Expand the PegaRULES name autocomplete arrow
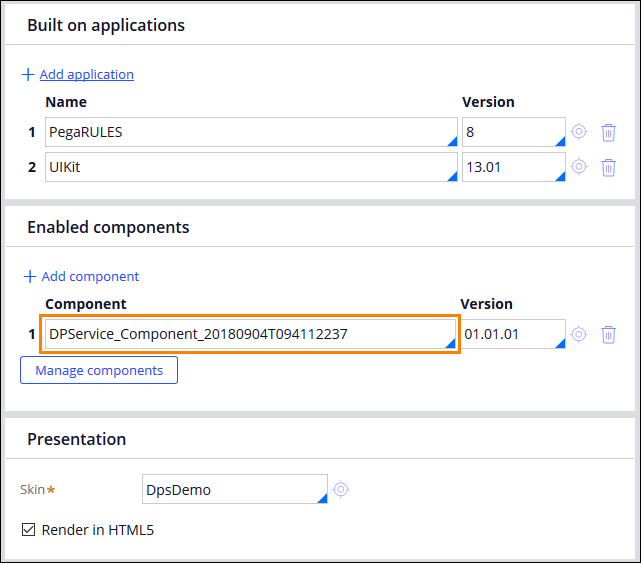Viewport: 641px width, 563px height. 452,141
